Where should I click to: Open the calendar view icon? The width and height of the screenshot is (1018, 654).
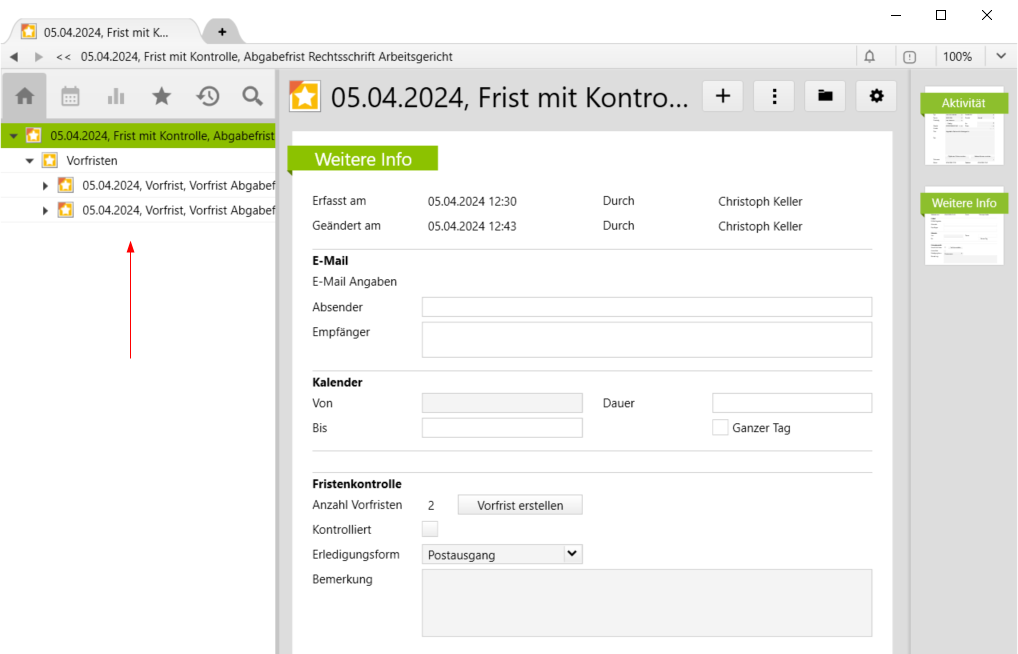click(x=70, y=96)
